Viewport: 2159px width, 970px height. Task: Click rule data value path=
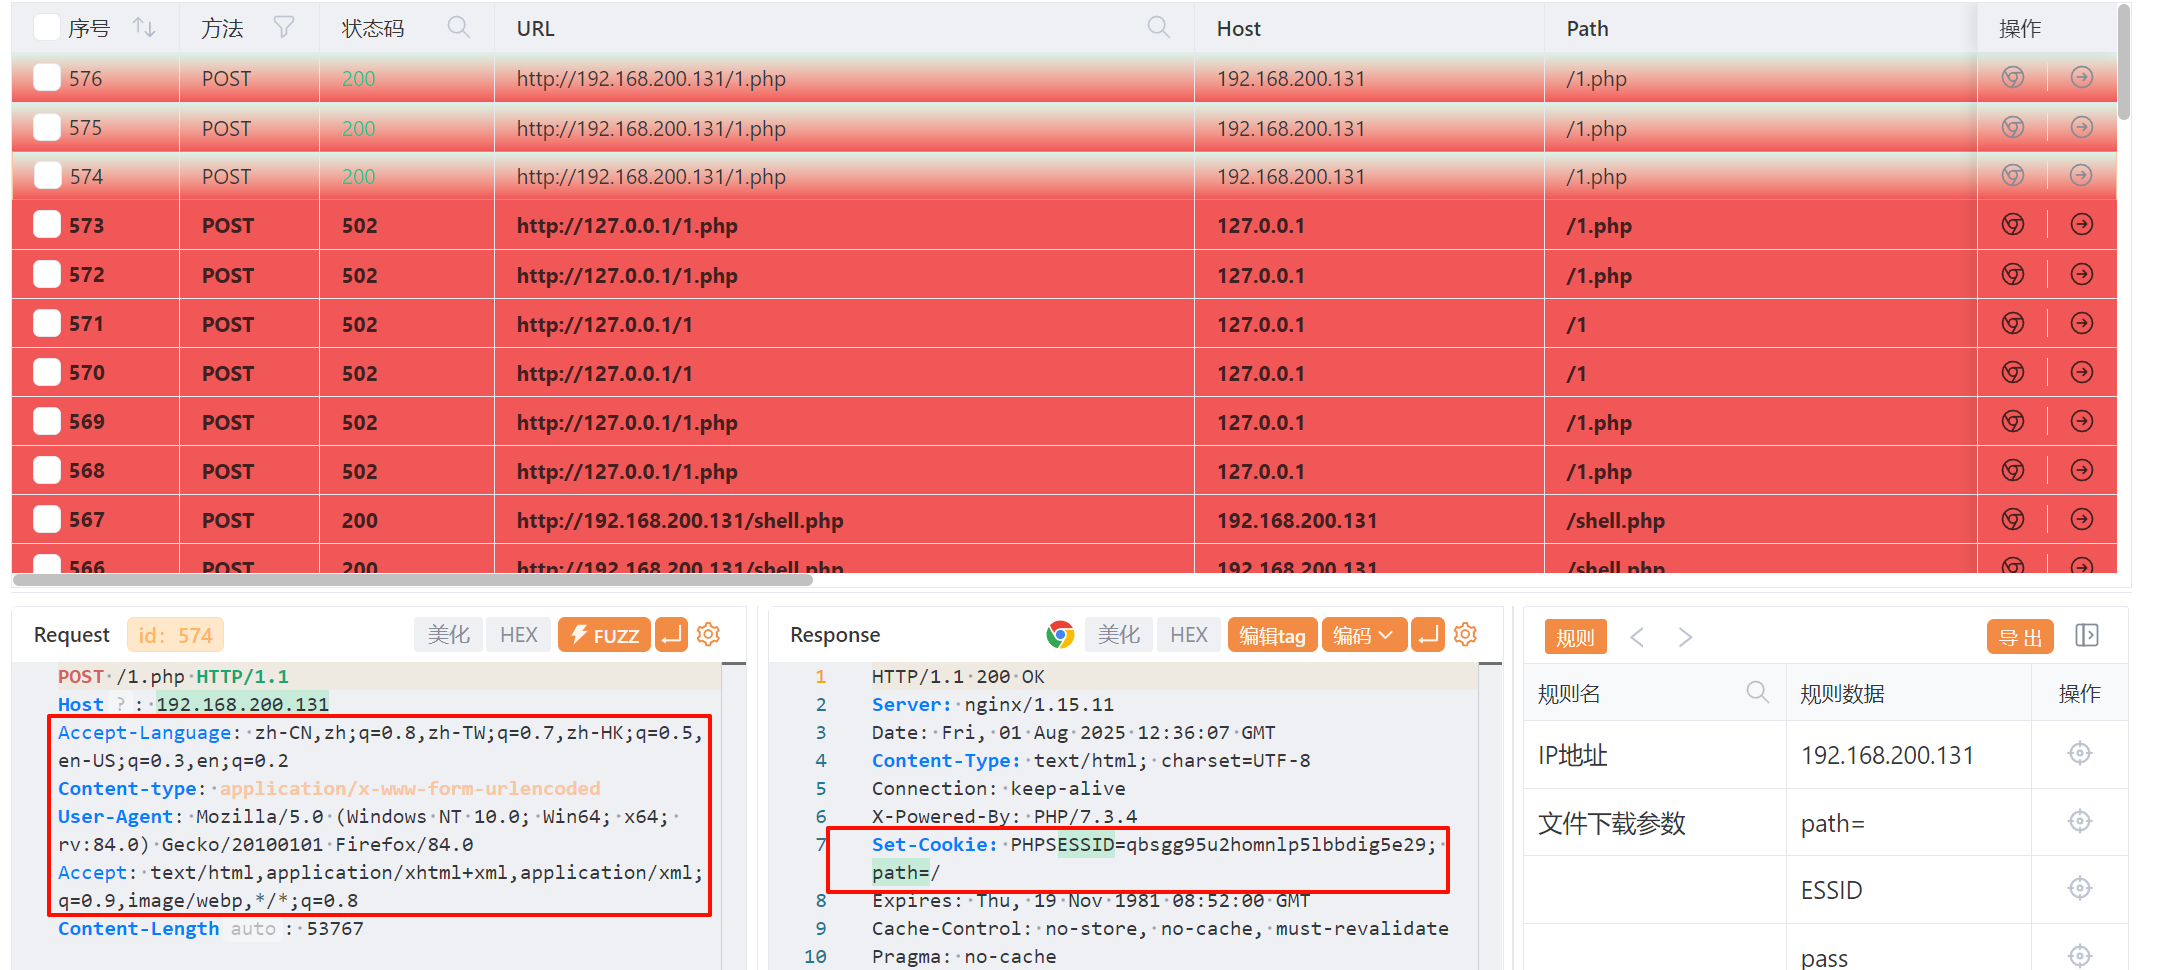(1832, 823)
